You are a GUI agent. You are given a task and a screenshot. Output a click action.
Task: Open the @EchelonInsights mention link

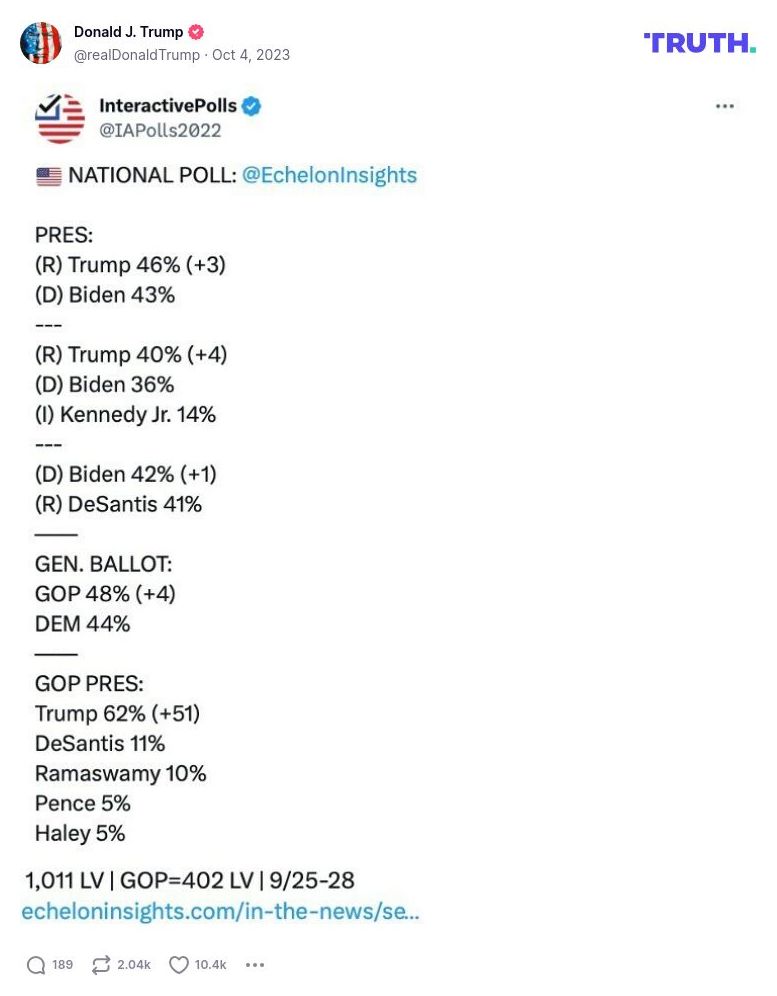(329, 175)
